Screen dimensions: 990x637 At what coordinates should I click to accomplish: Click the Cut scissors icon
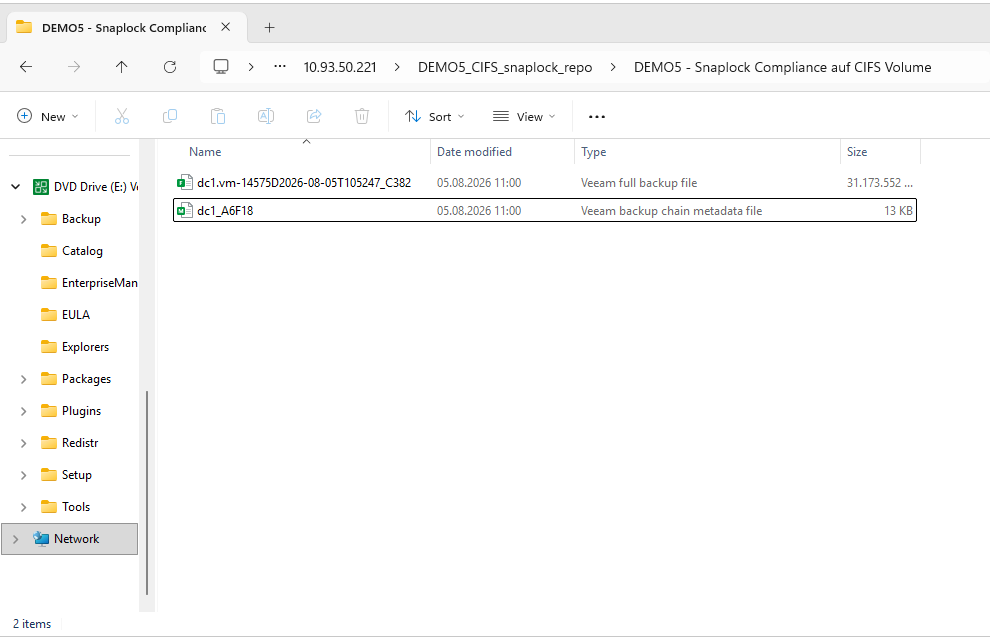point(122,116)
